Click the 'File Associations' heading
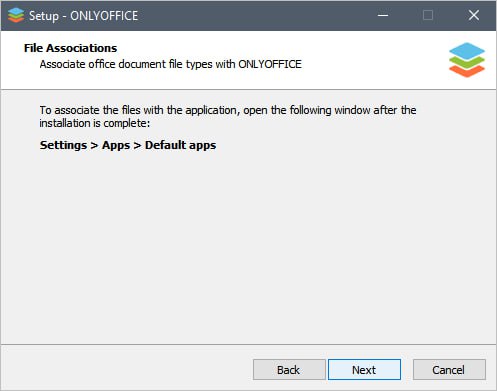This screenshot has height=391, width=497. [x=70, y=48]
